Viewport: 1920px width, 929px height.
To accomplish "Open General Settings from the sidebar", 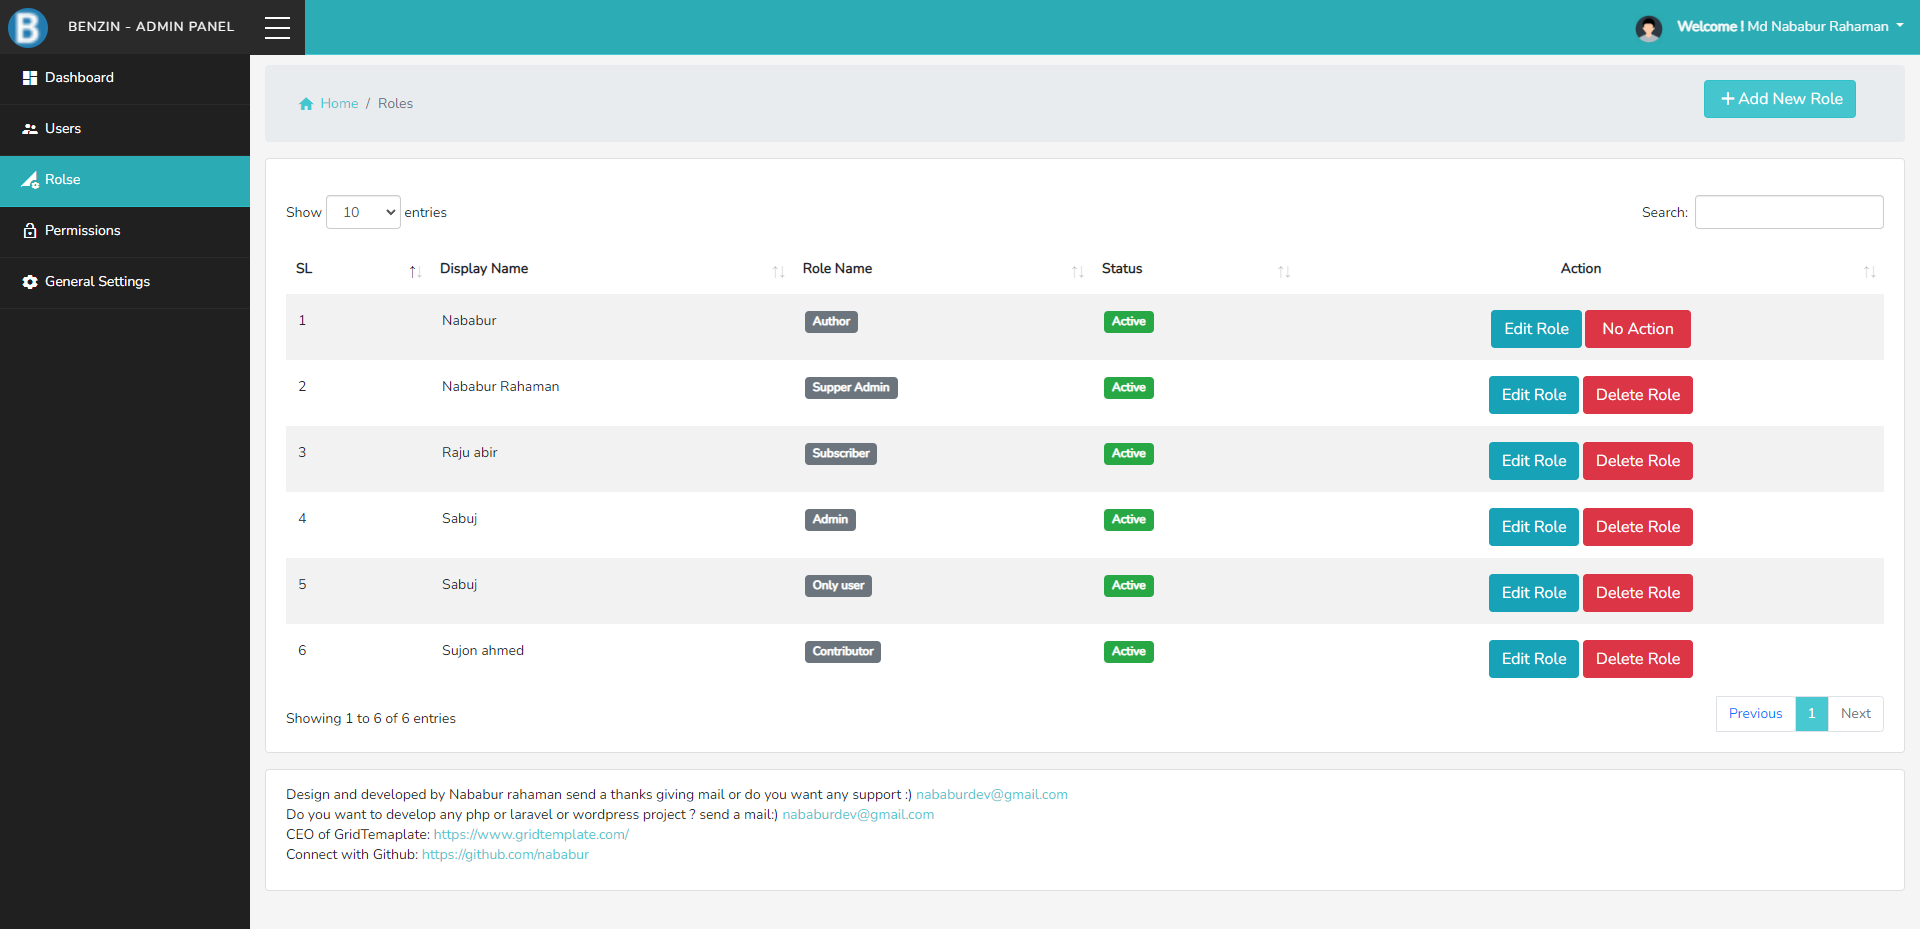I will tap(125, 282).
